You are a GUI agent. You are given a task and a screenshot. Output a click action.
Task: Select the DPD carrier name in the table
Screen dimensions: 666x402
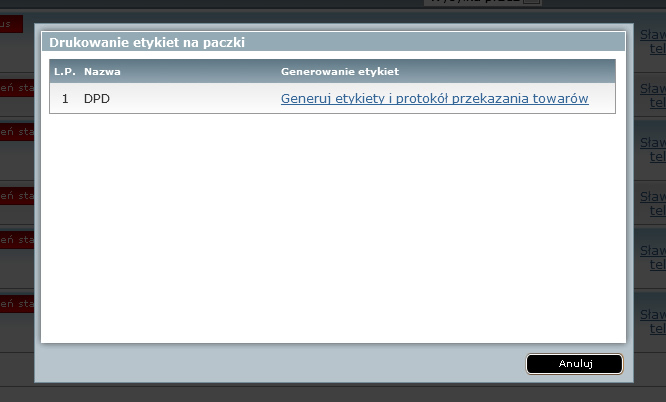click(97, 99)
